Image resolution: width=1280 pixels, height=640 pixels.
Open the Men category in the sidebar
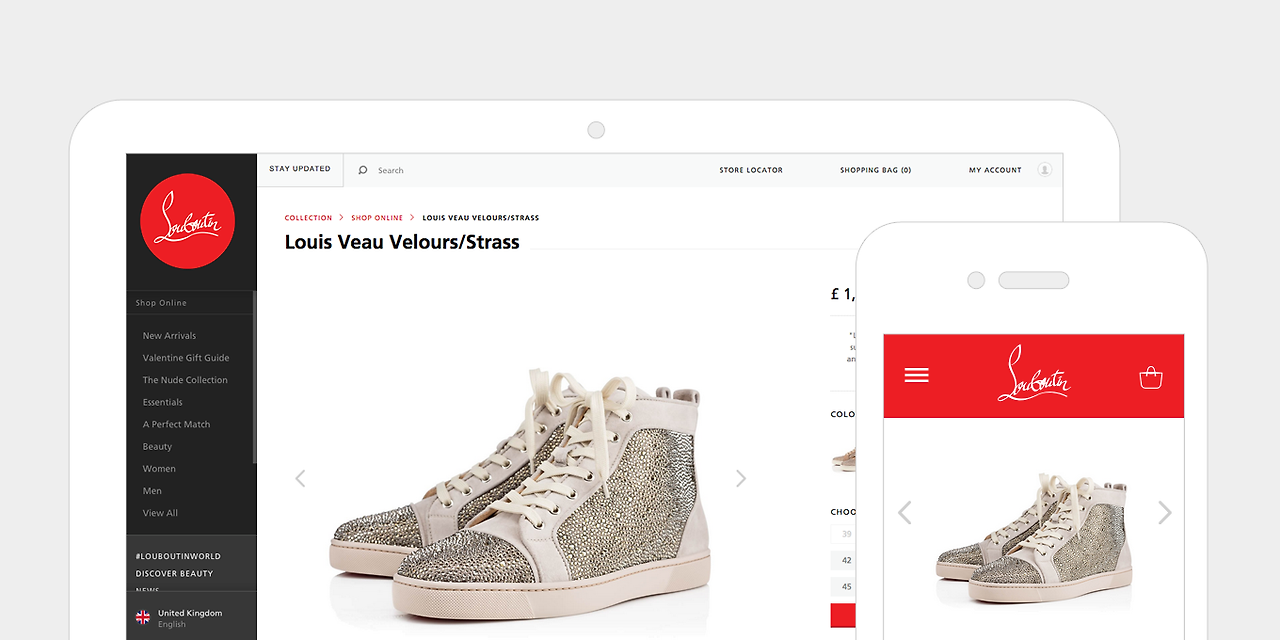click(152, 490)
